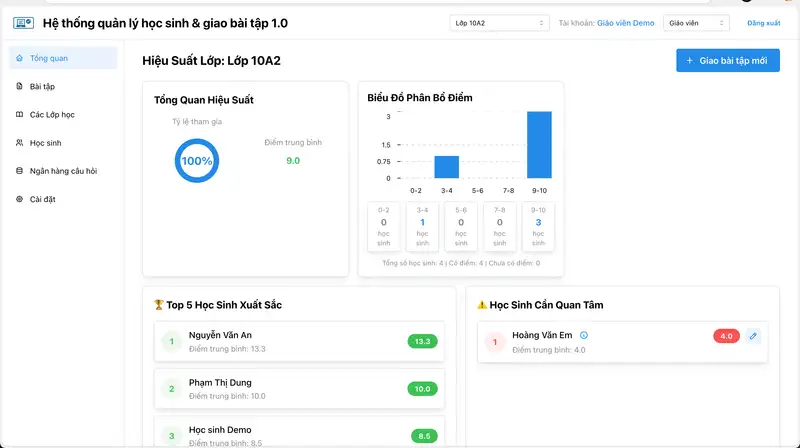Click Hiệu Suất Lớp: Lớp 10A2 title
Screen dimensions: 800x448
(211, 61)
